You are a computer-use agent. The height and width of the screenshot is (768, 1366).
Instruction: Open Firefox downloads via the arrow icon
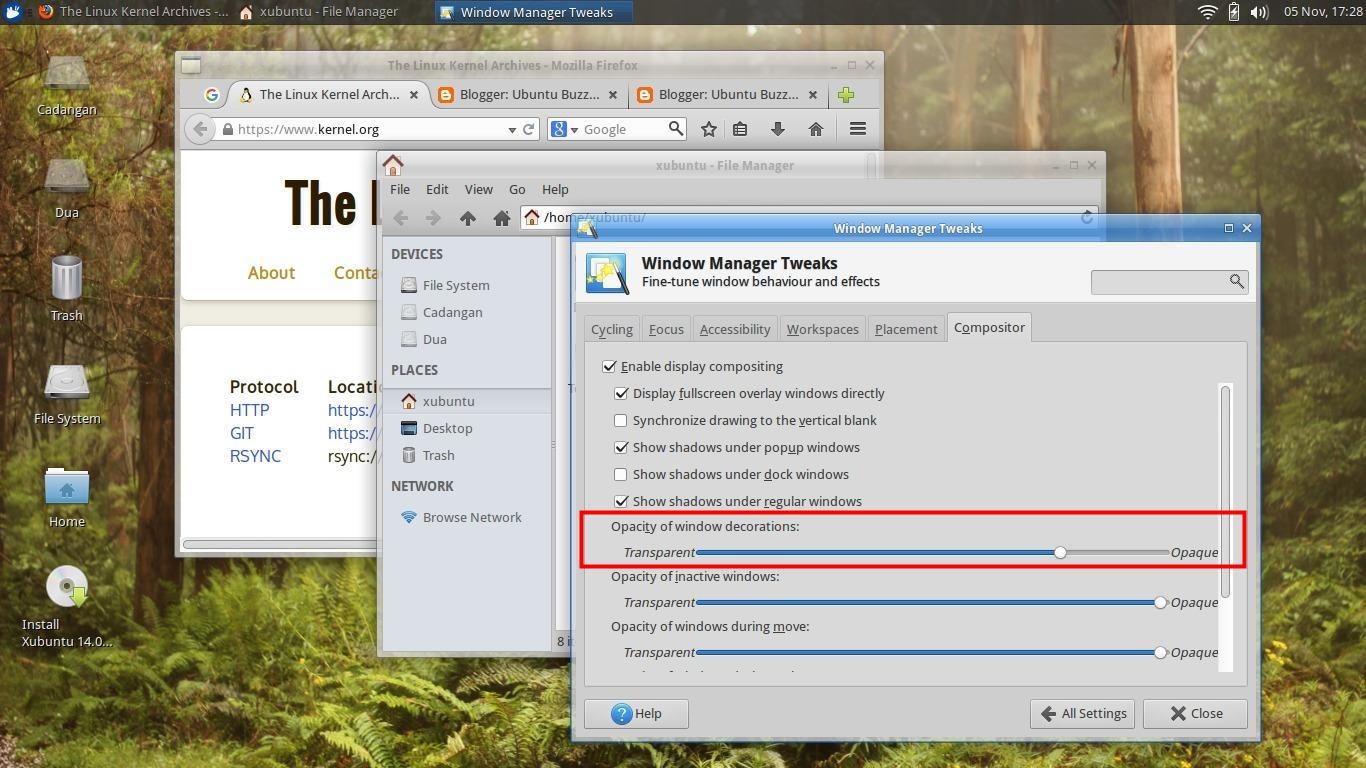point(777,128)
